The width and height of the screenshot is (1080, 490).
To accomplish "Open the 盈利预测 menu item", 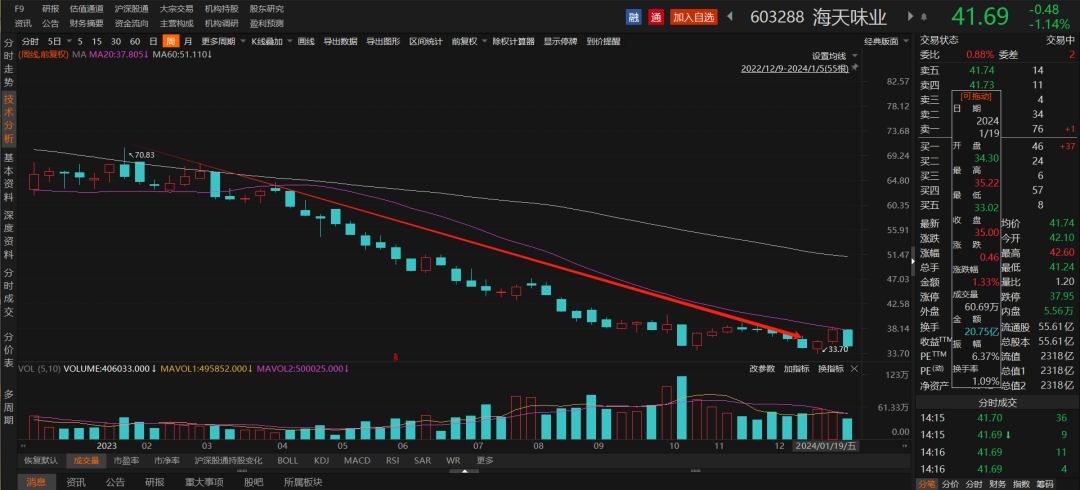I will pos(267,23).
